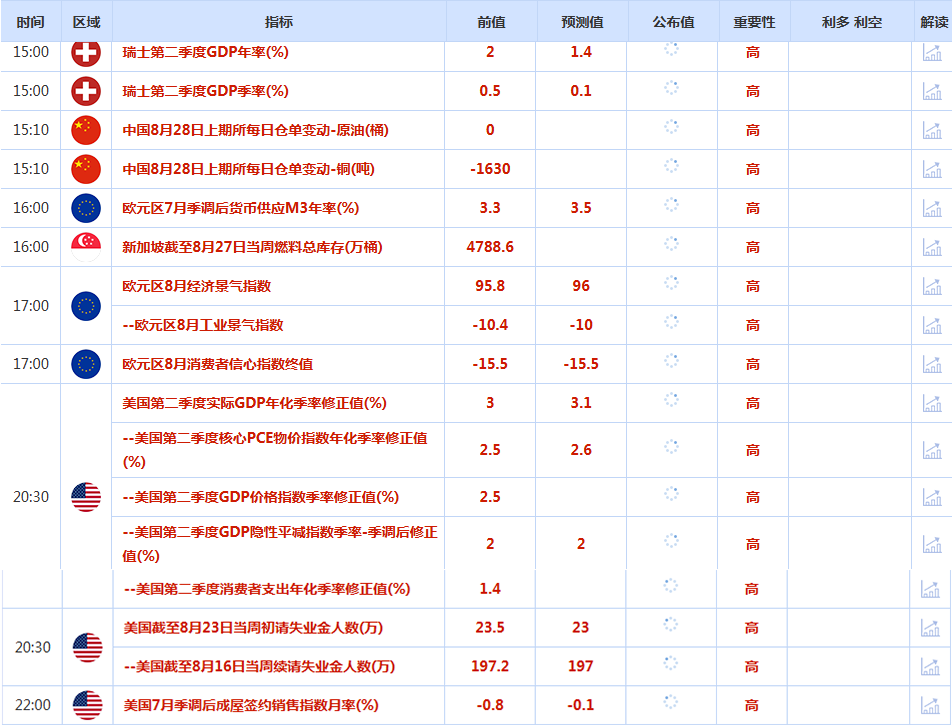Open chart icon for 新加坡燃料总库存 row
Screen dimensions: 952x725
pyautogui.click(x=932, y=247)
